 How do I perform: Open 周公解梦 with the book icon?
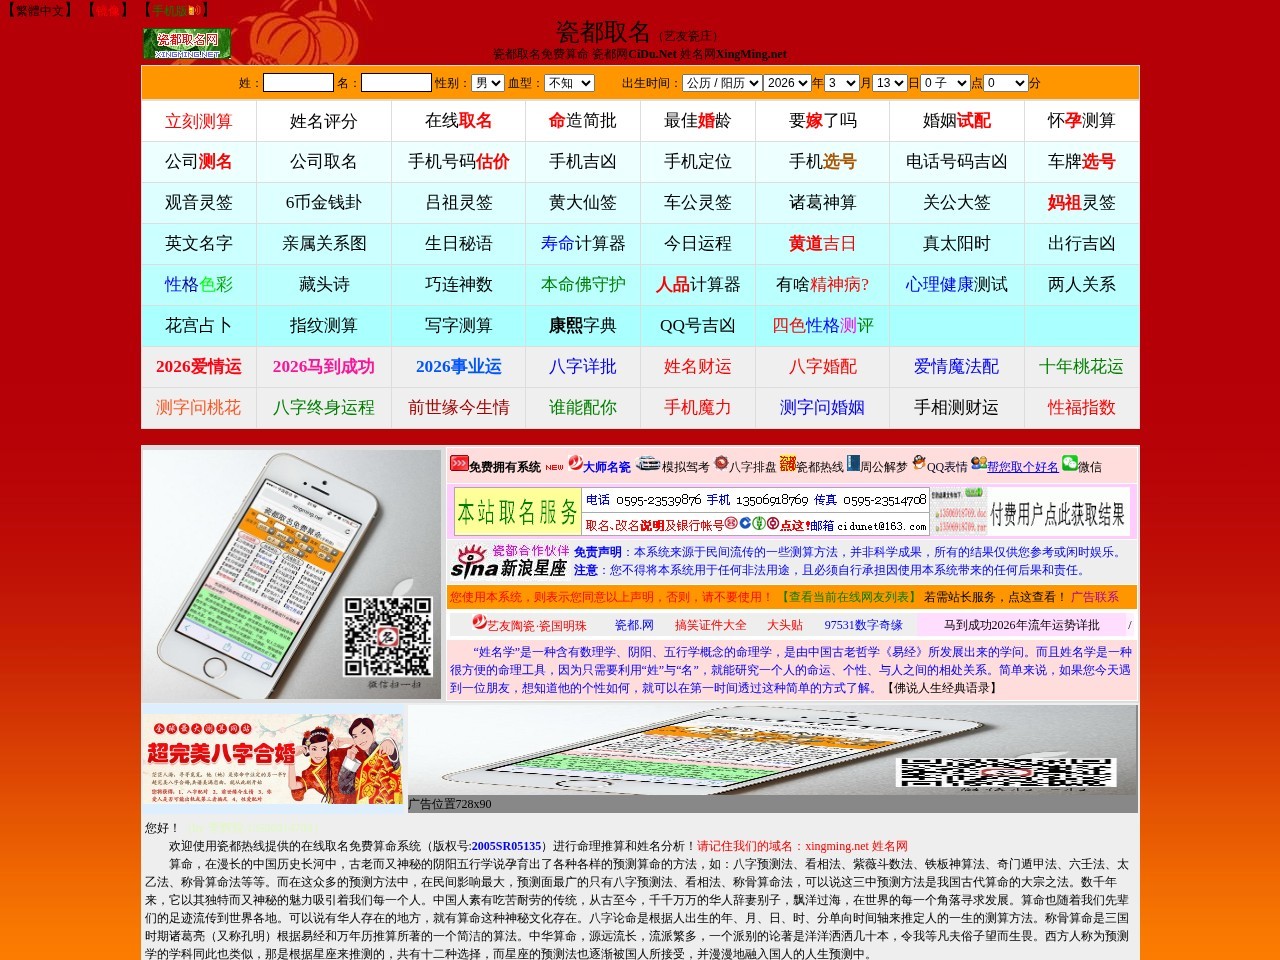pyautogui.click(x=851, y=466)
